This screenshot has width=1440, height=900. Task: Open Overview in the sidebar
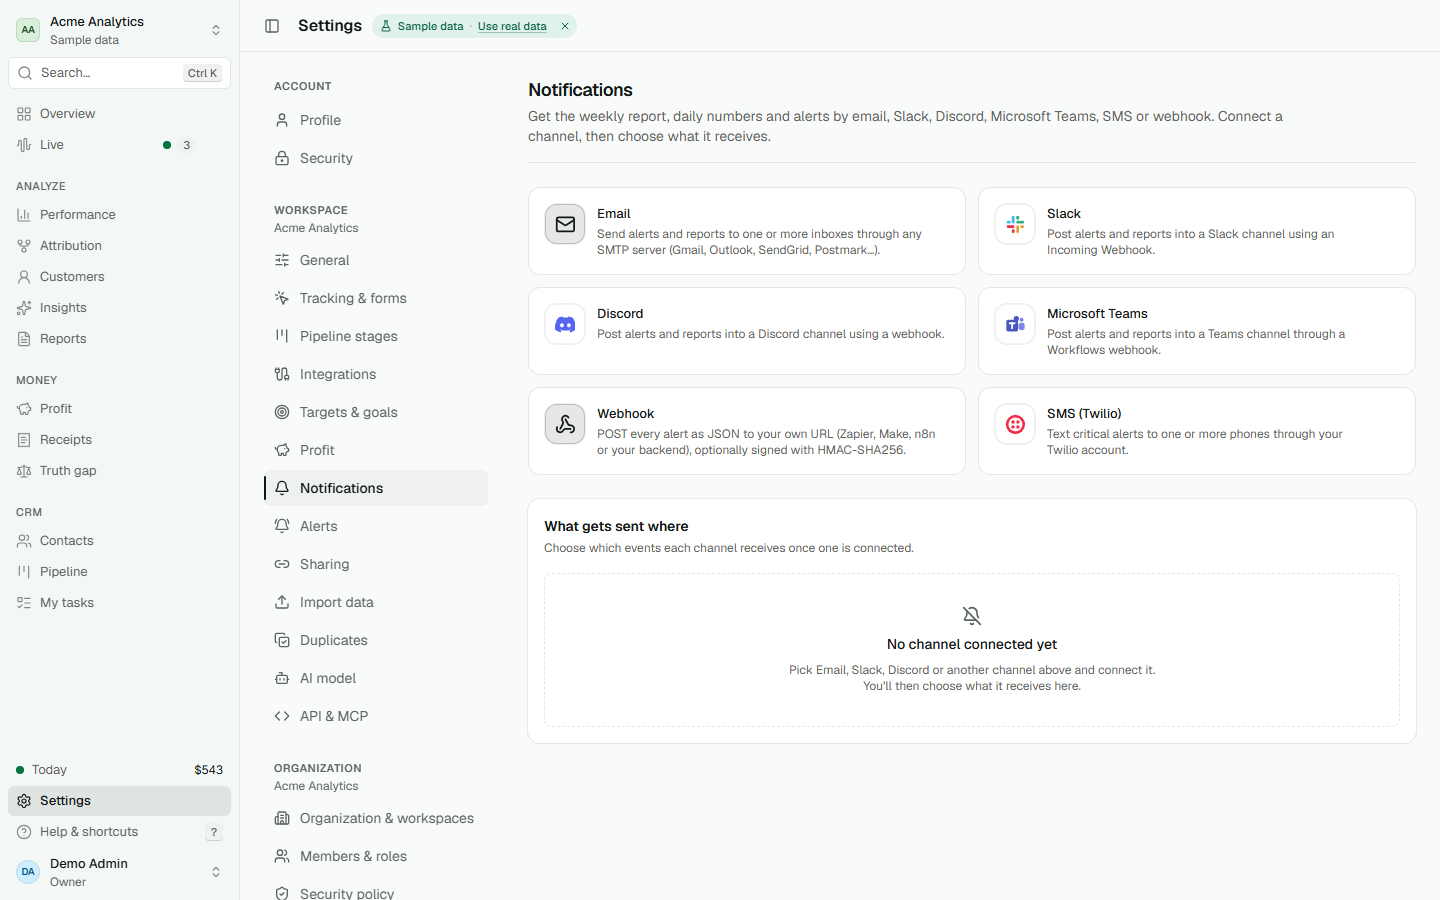(119, 114)
